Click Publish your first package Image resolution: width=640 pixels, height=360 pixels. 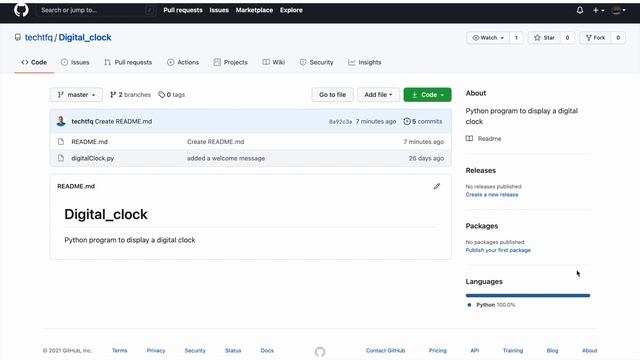(x=498, y=250)
